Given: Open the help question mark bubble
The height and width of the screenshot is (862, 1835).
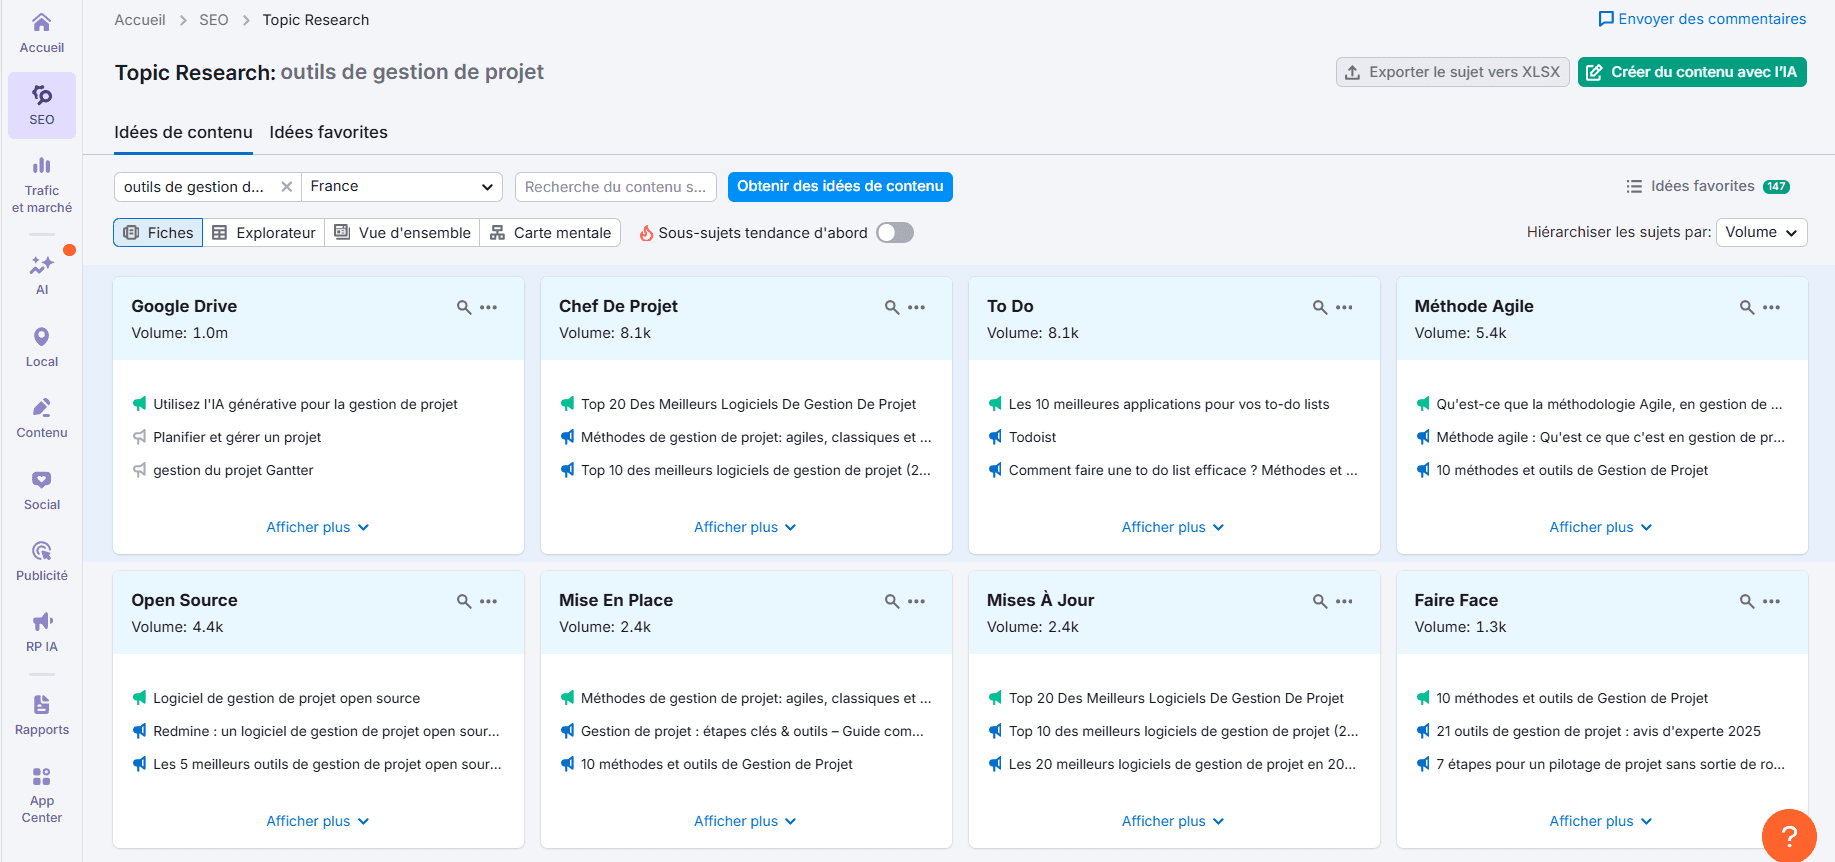Looking at the screenshot, I should tap(1789, 836).
